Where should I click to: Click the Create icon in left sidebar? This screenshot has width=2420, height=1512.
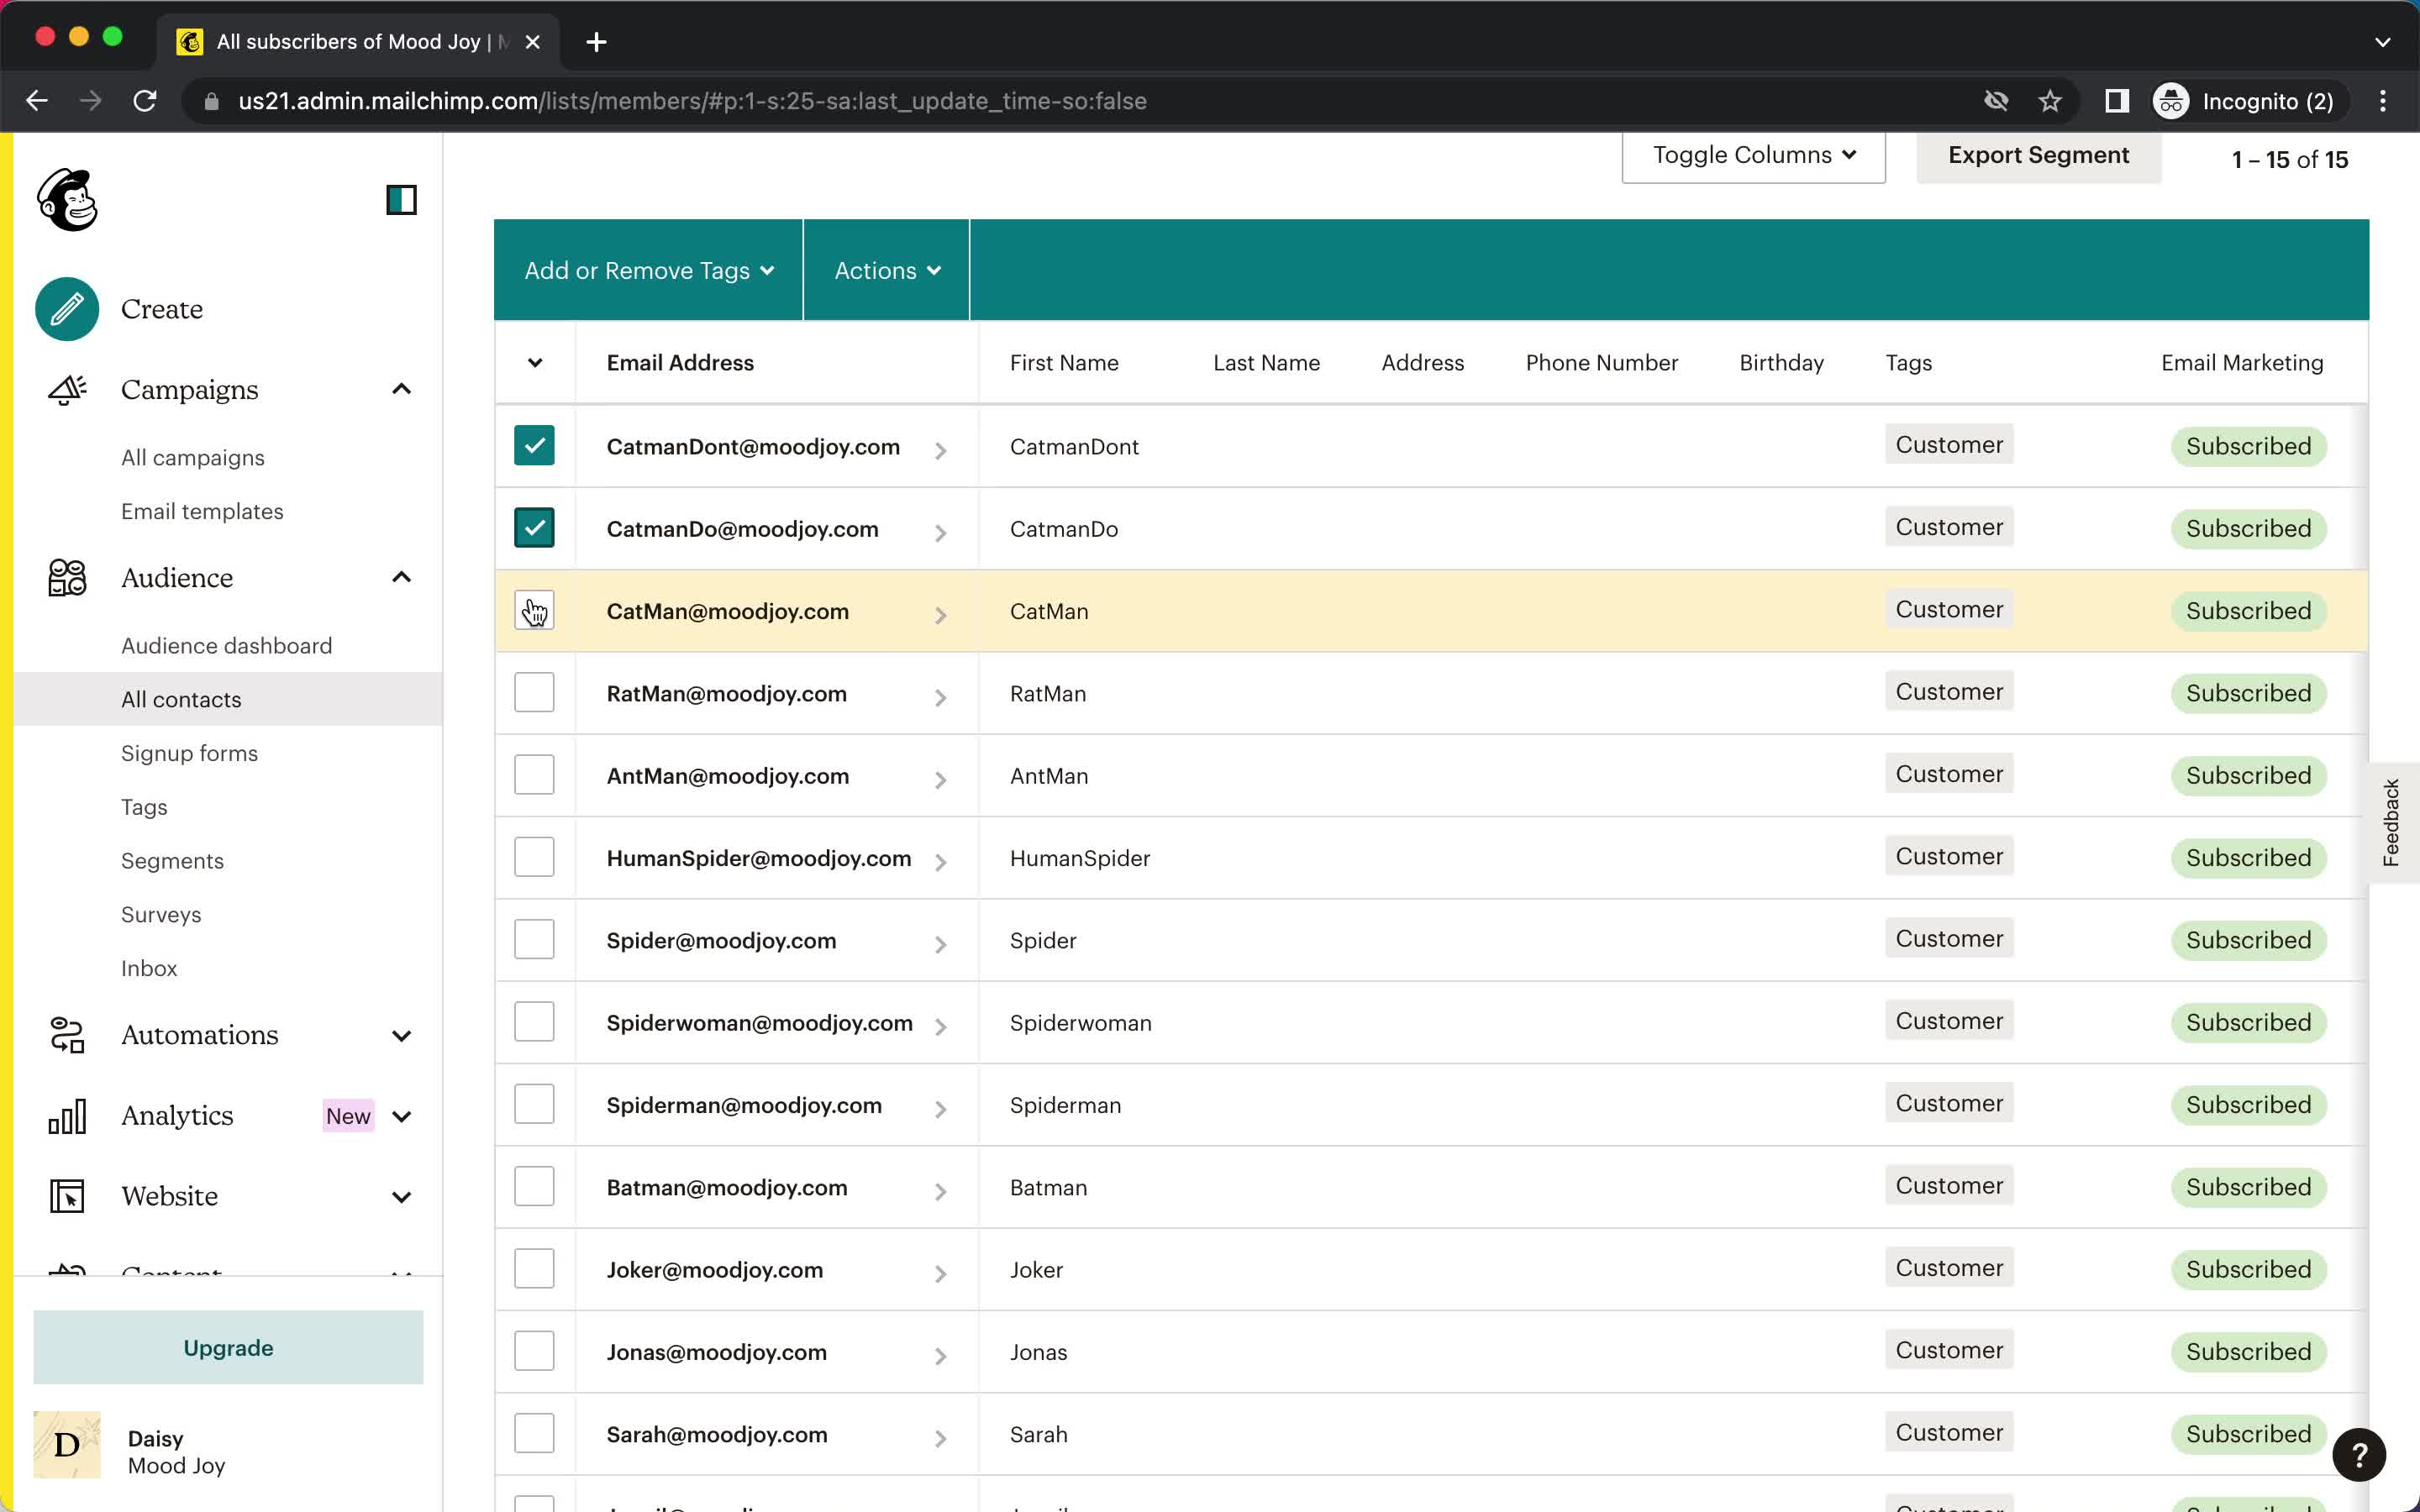(x=66, y=308)
